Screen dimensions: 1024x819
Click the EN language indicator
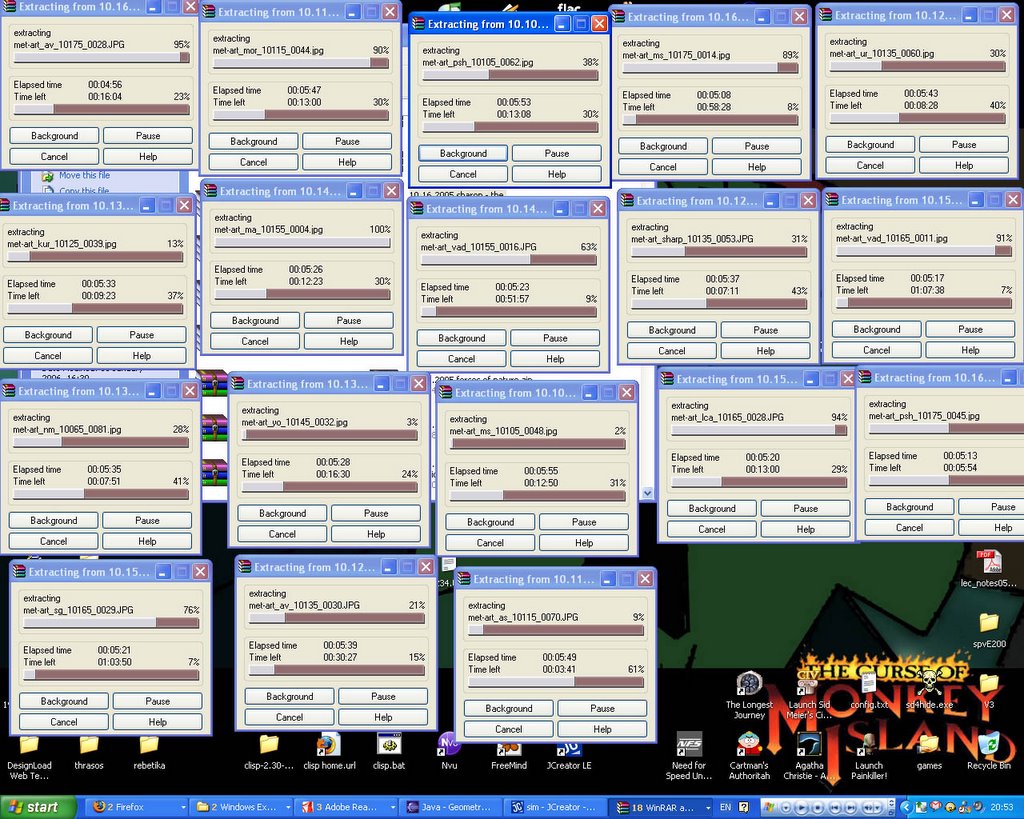(x=726, y=807)
